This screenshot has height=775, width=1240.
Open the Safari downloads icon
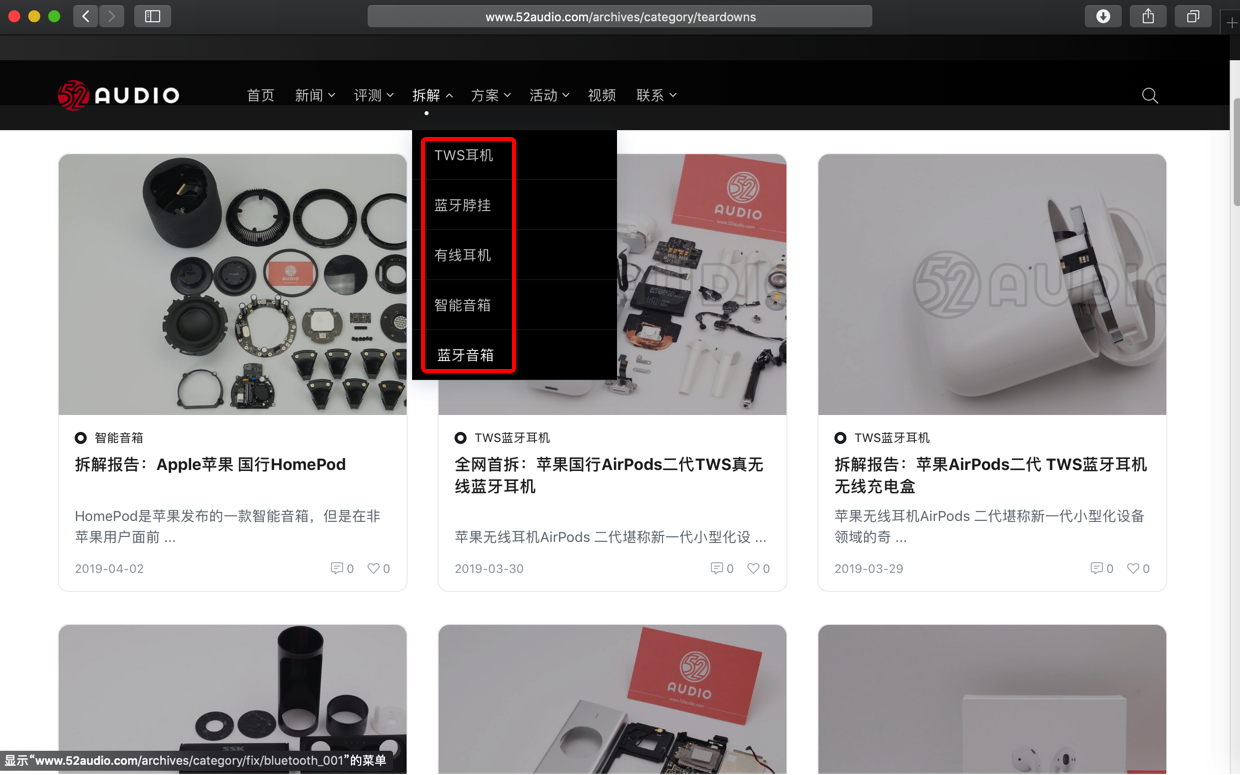1103,16
